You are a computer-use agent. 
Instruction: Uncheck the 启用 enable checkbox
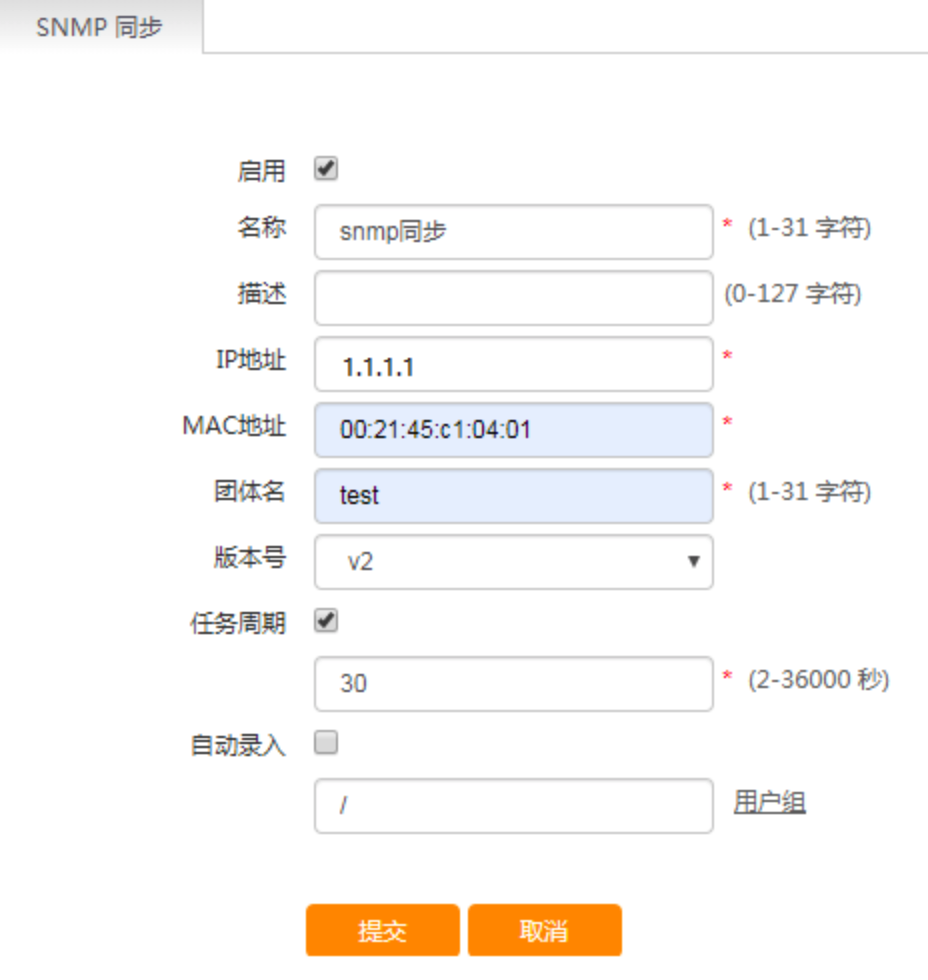point(326,168)
